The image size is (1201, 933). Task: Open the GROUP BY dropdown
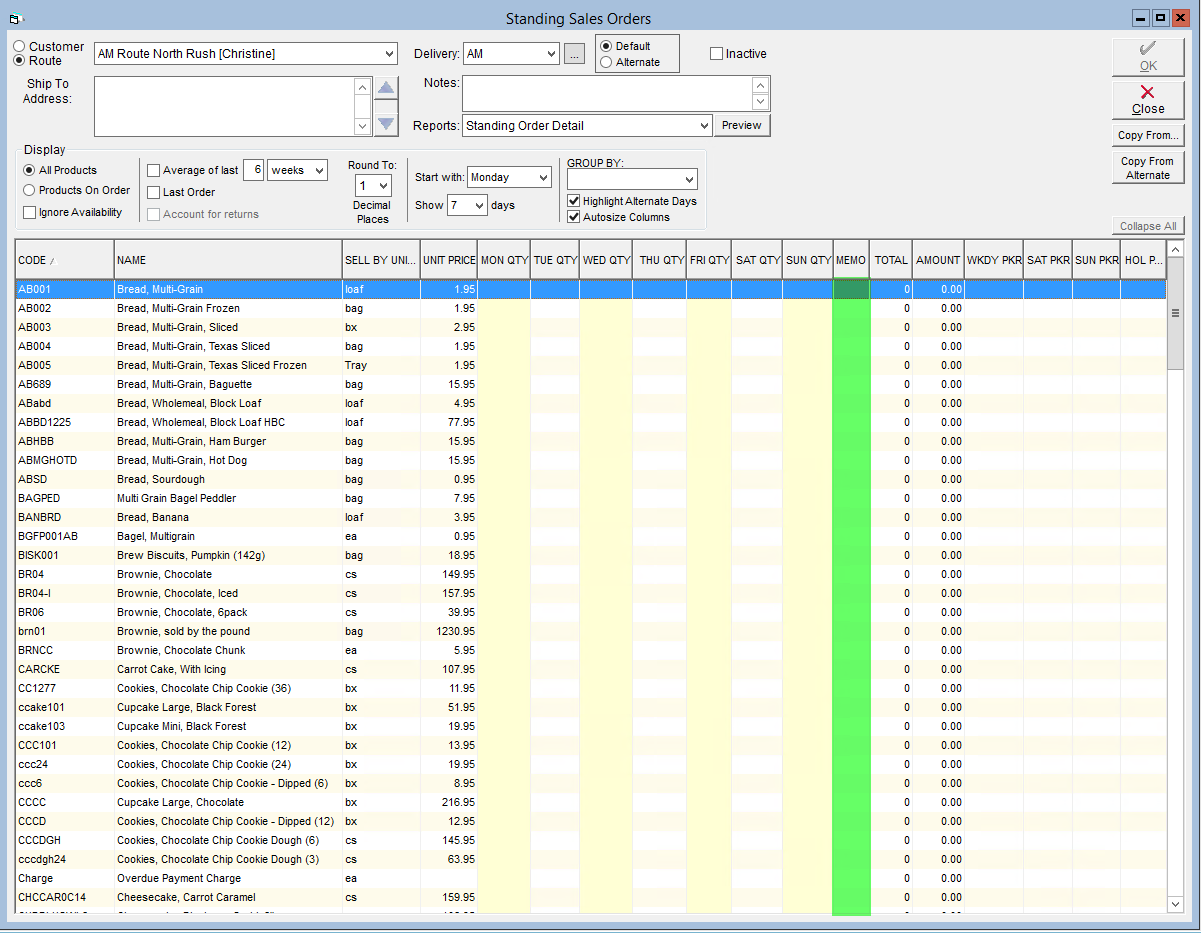tap(689, 179)
